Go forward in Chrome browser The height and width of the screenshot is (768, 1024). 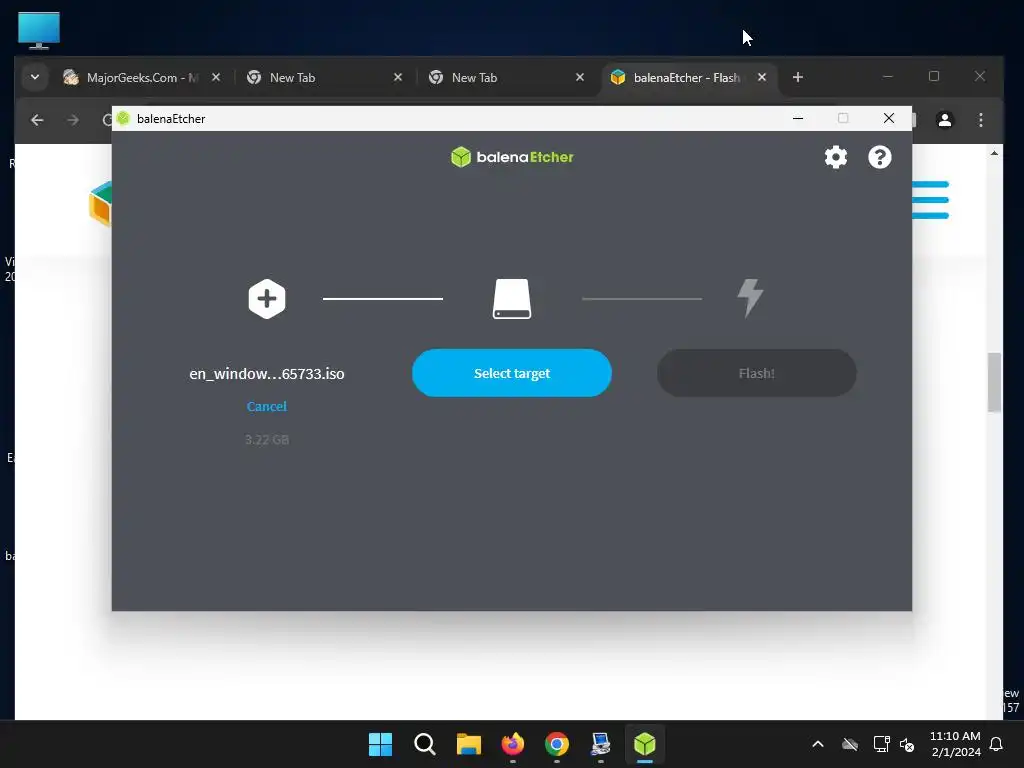[73, 120]
